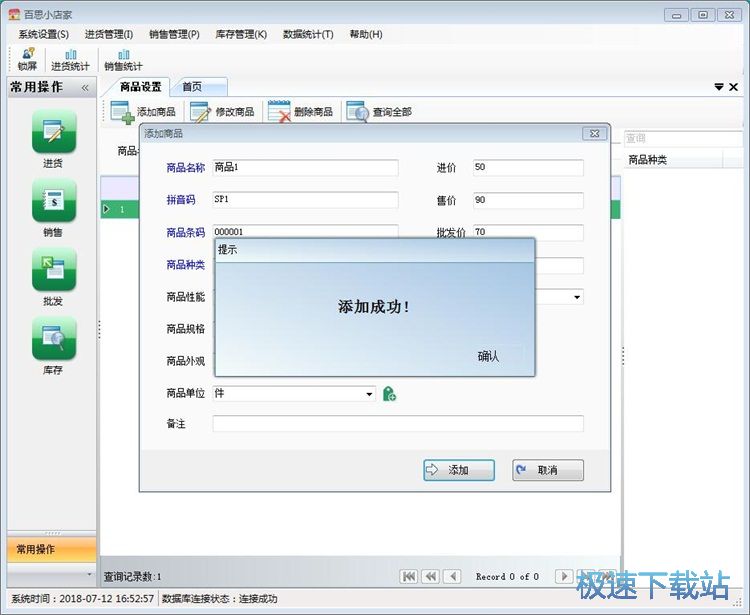
Task: Open 销售管理(P) menu
Action: click(174, 34)
